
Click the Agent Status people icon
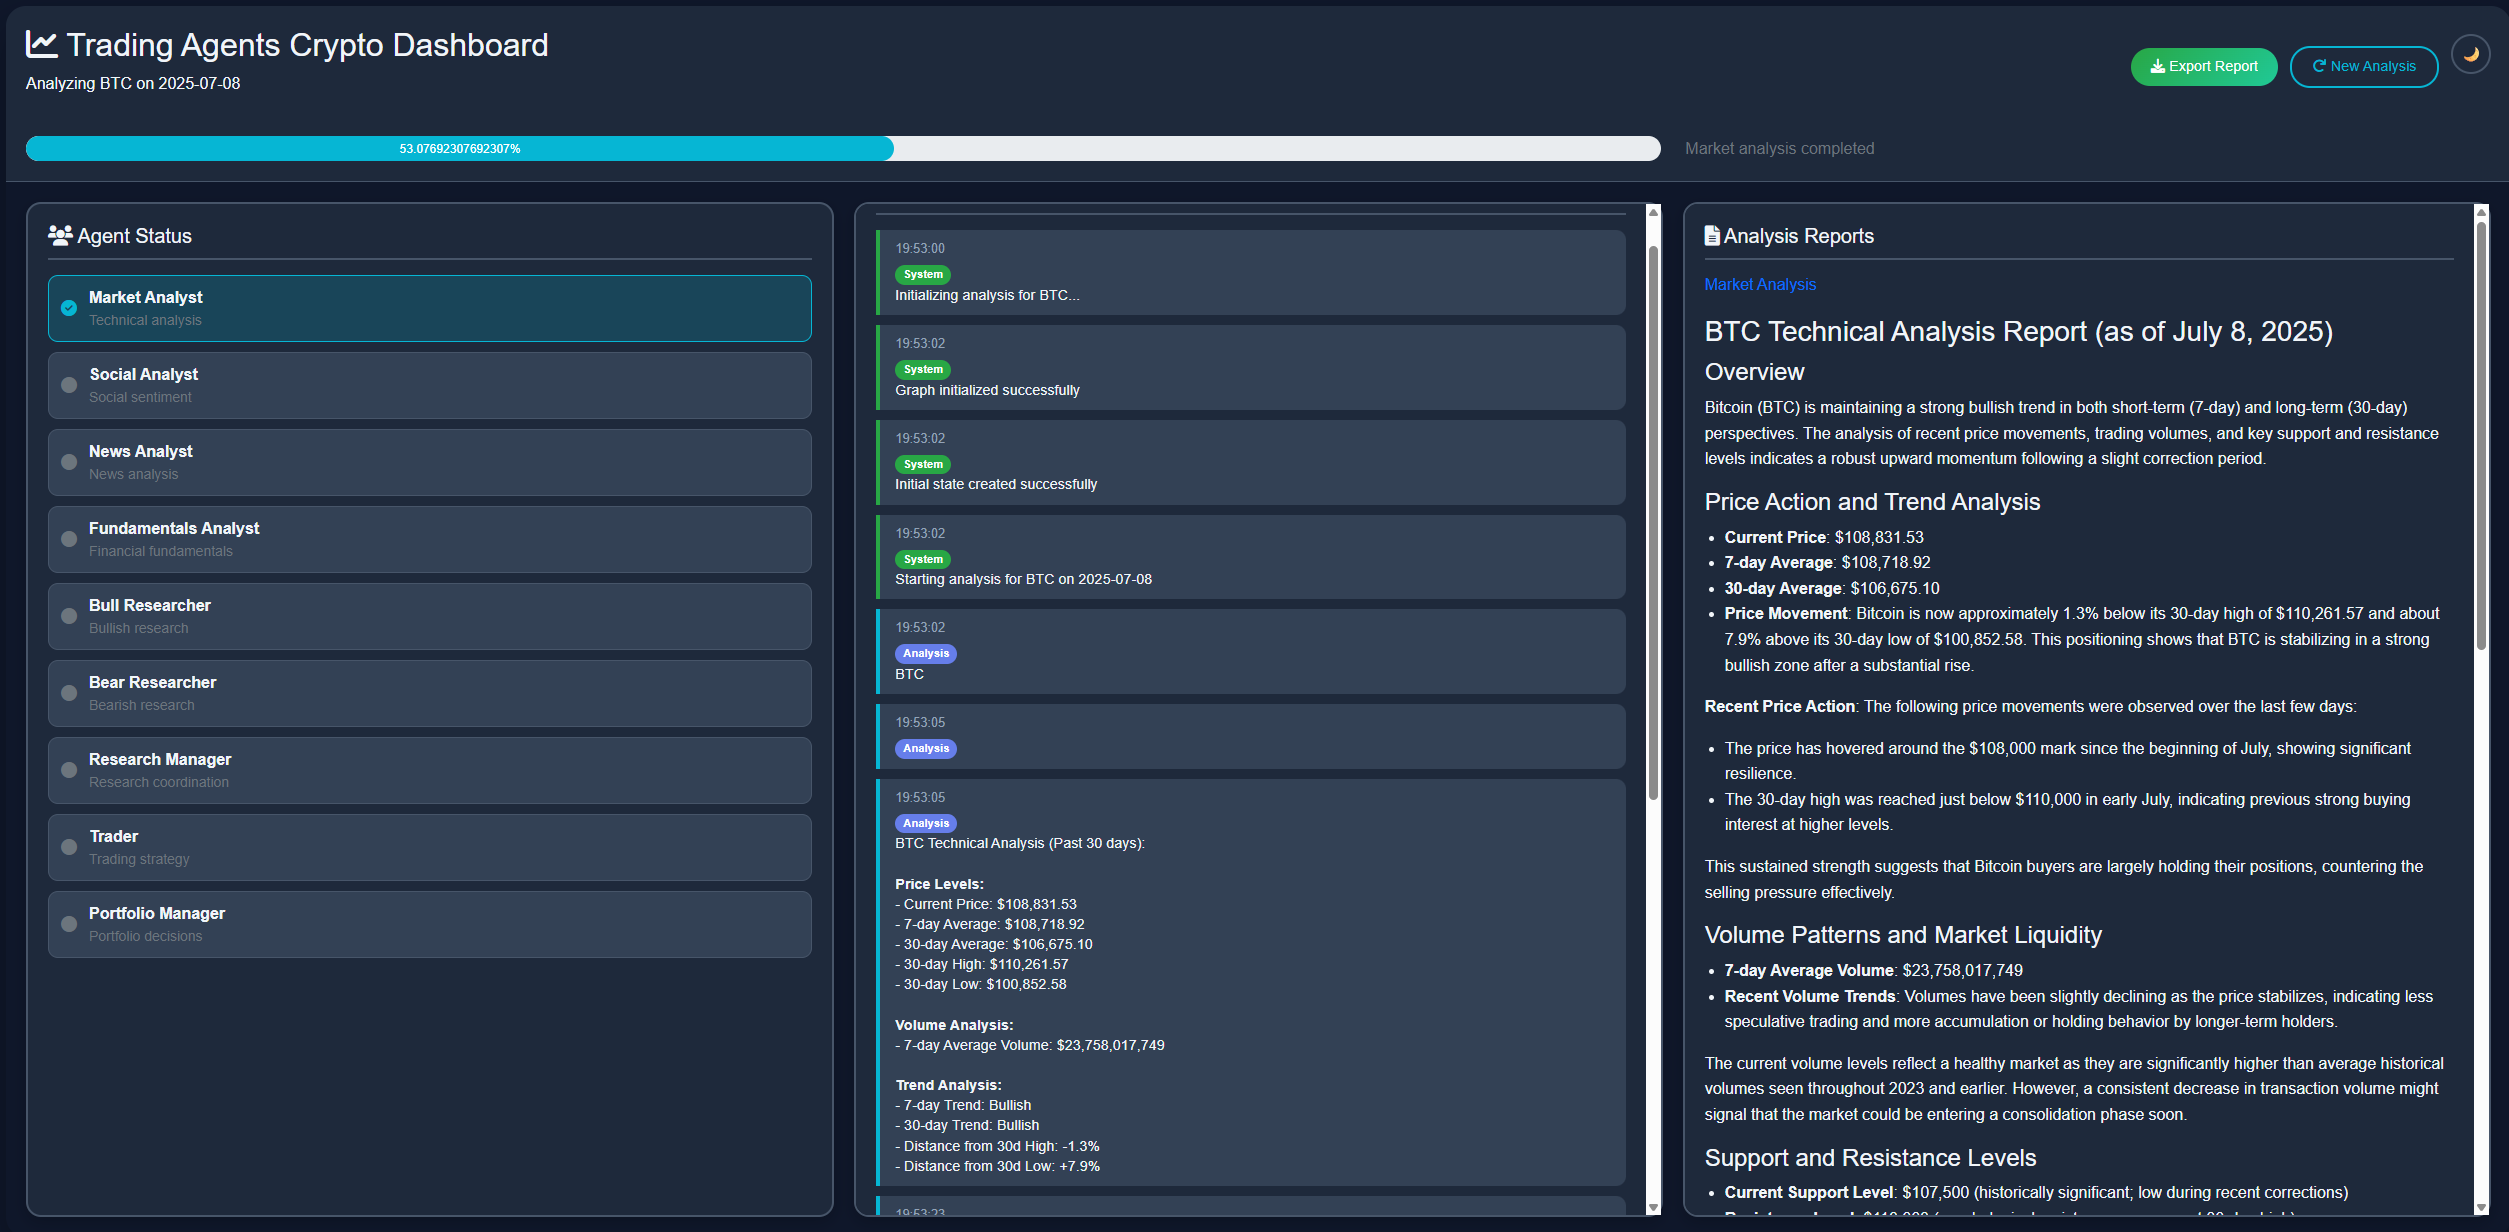click(x=60, y=236)
